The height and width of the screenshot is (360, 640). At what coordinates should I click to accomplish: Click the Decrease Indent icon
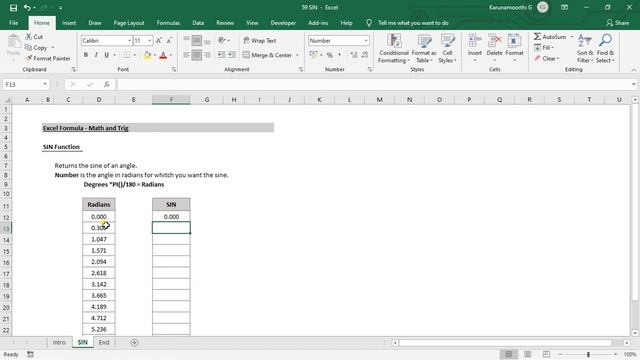221,55
